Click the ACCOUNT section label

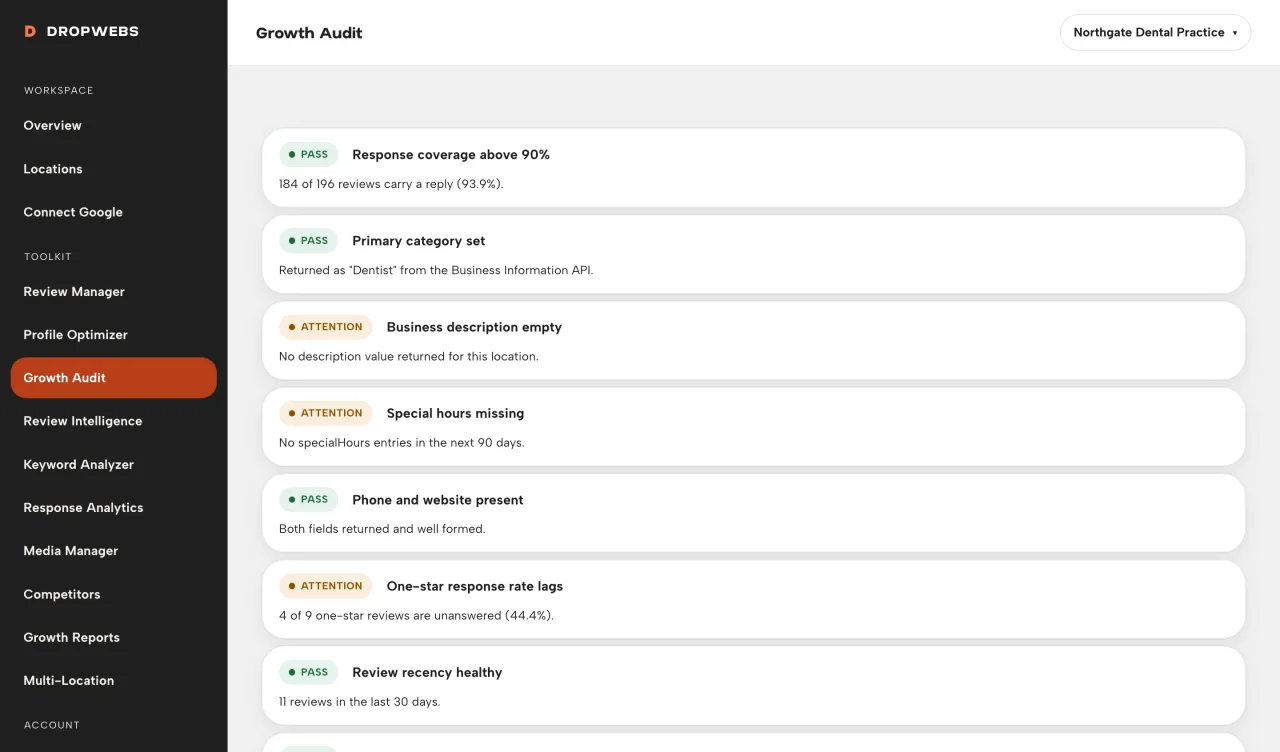tap(52, 725)
